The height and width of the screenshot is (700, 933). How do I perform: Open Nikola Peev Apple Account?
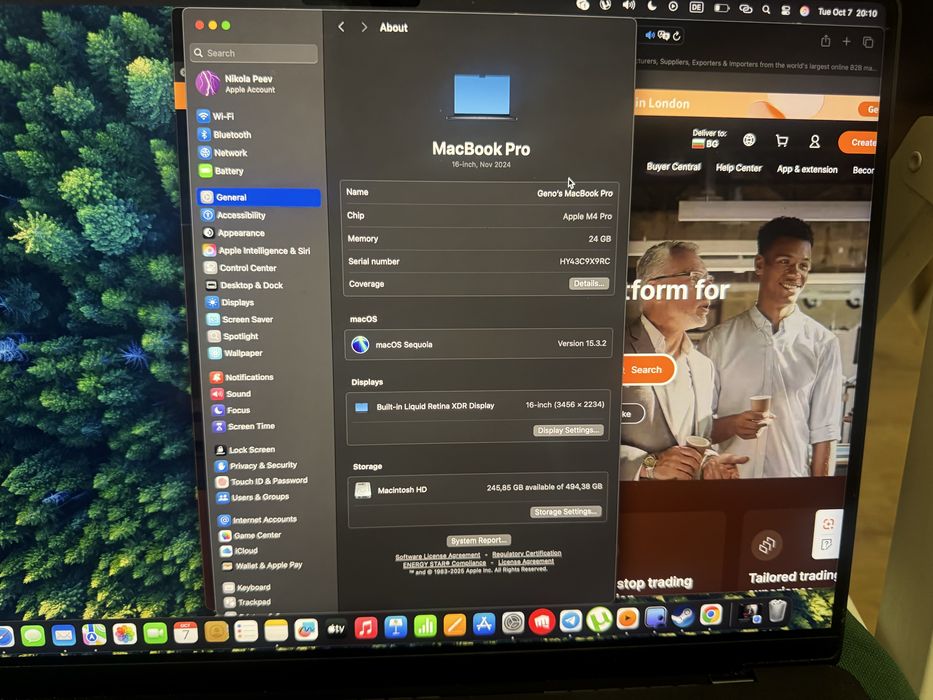[236, 83]
